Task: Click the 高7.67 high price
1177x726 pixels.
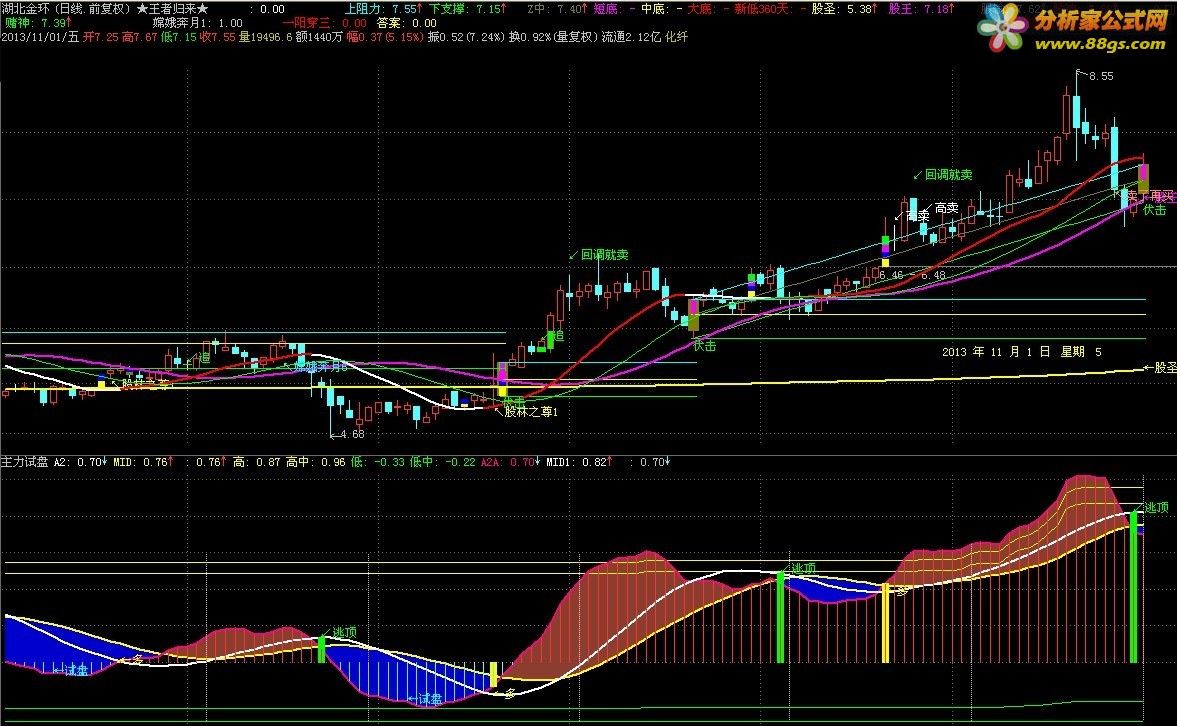Action: [x=140, y=37]
